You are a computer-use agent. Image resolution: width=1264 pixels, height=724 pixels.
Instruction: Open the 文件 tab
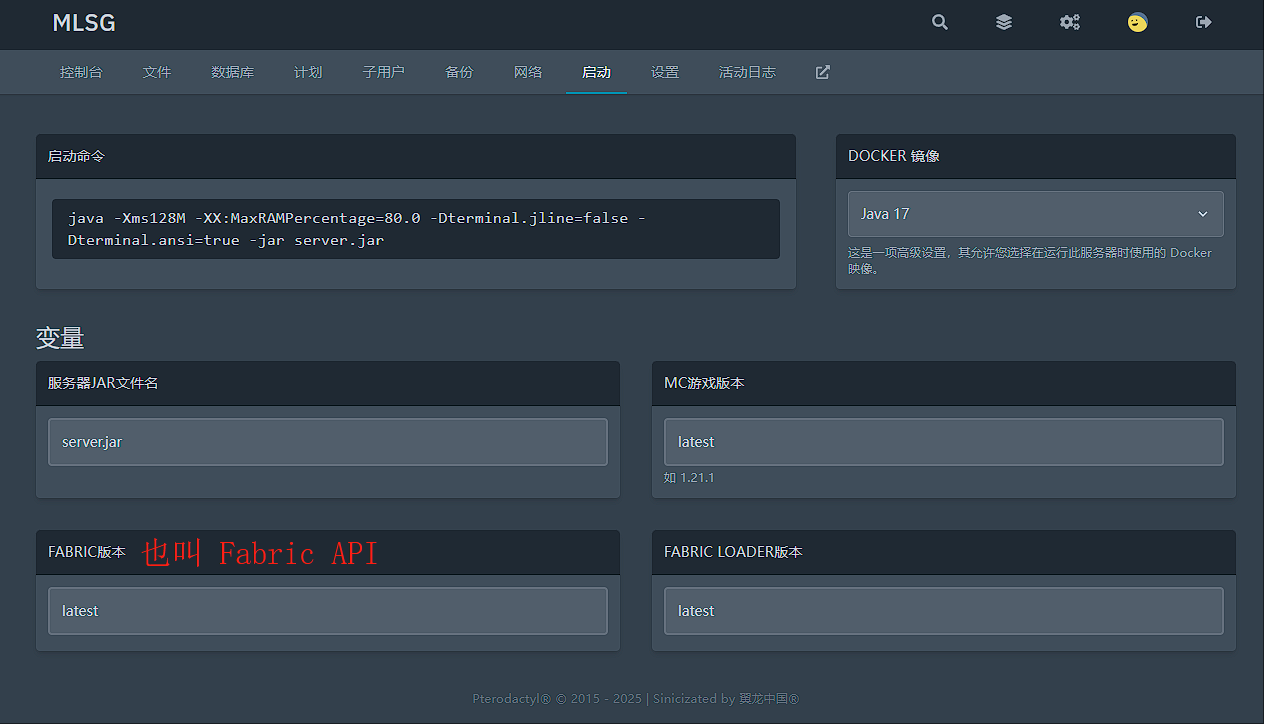tap(157, 72)
